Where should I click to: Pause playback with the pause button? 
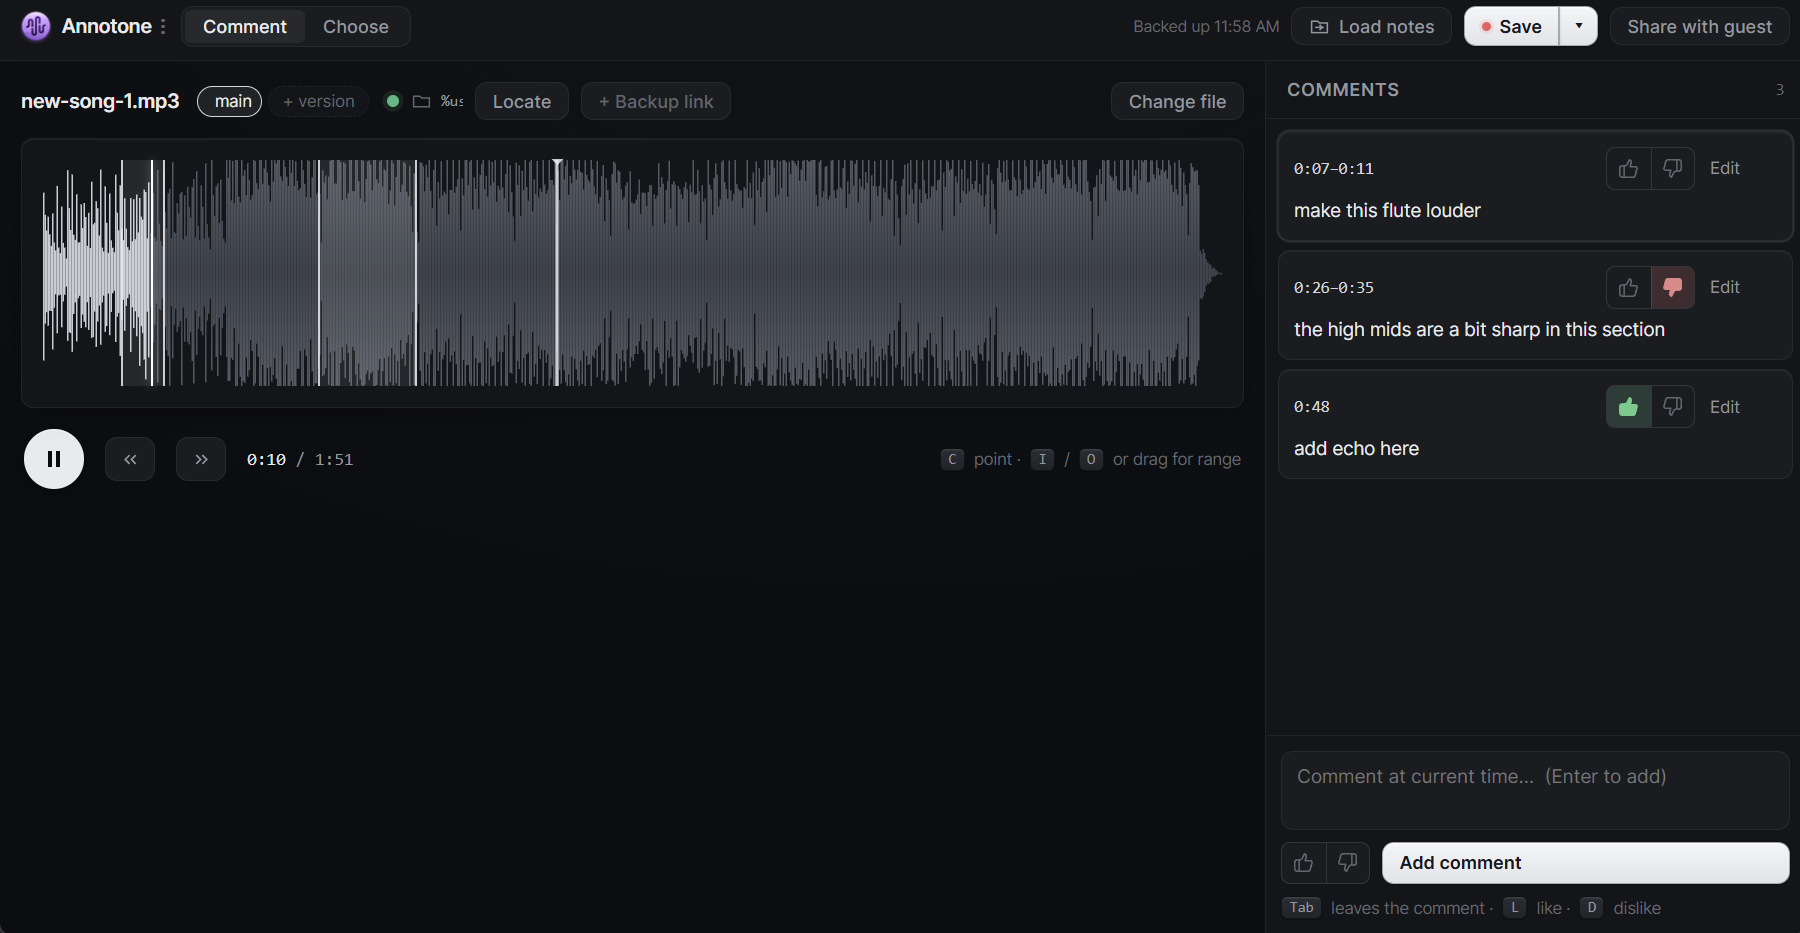coord(54,459)
